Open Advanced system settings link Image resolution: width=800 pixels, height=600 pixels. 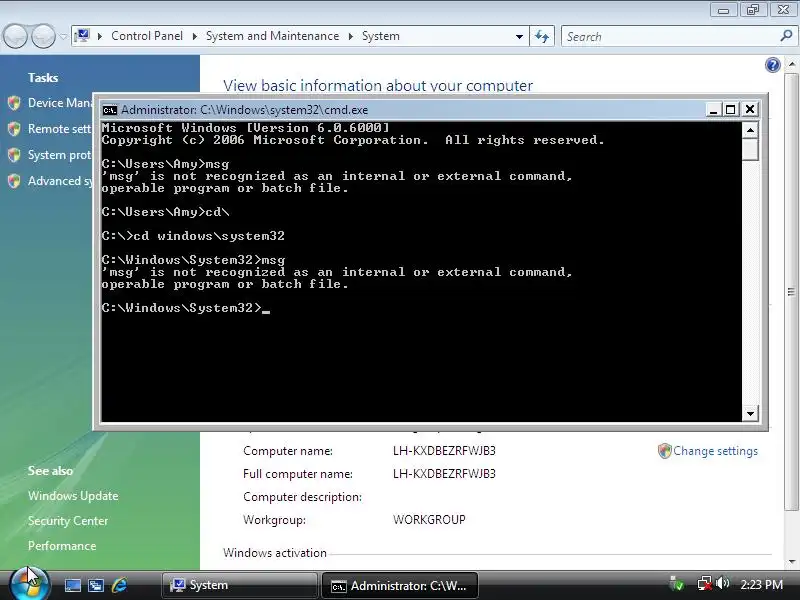tap(60, 181)
